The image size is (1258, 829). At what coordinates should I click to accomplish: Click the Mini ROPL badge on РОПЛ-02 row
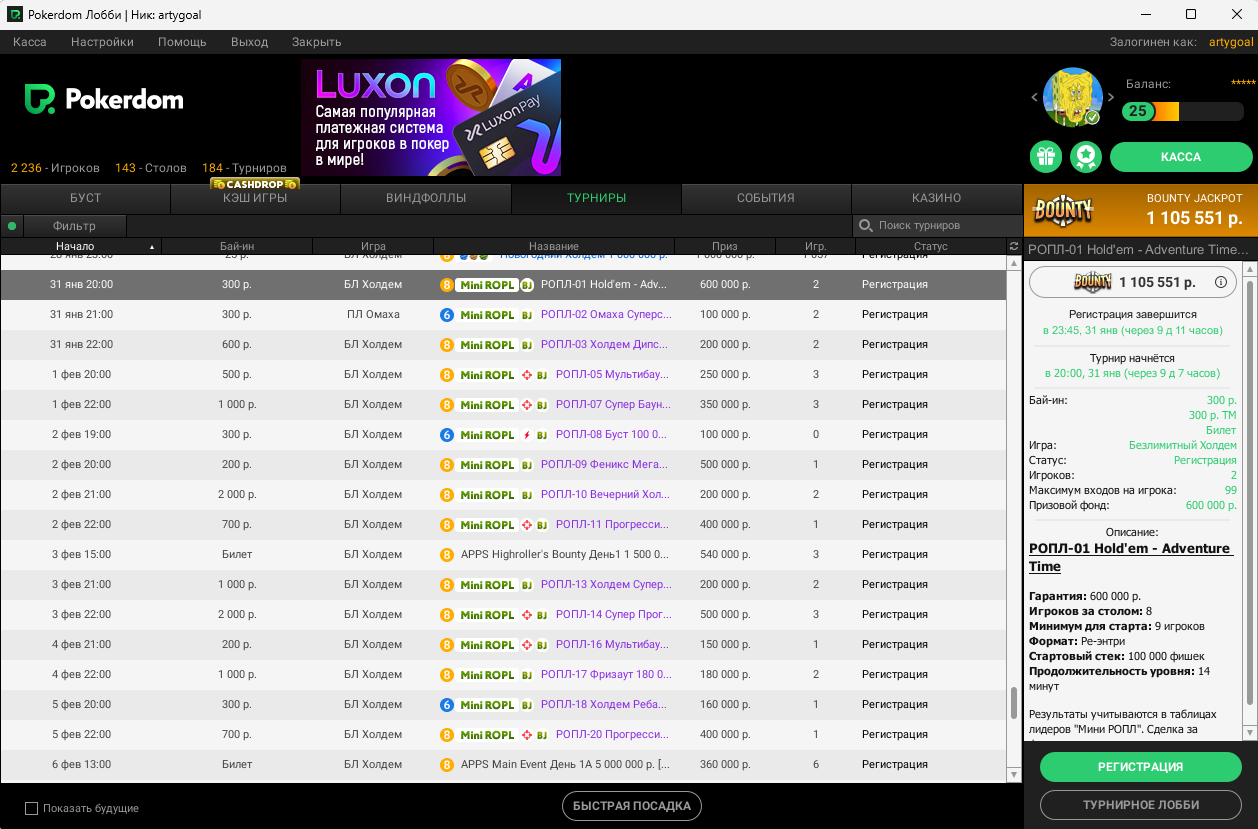tap(487, 315)
